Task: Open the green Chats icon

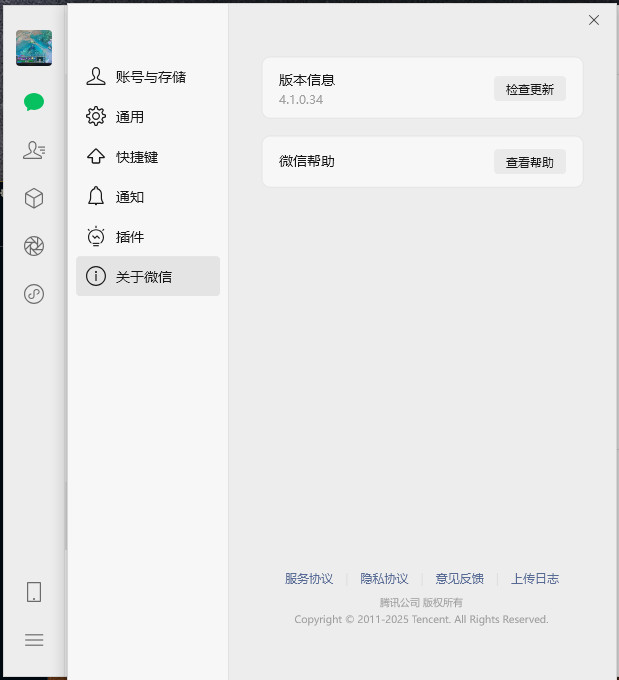Action: tap(34, 102)
